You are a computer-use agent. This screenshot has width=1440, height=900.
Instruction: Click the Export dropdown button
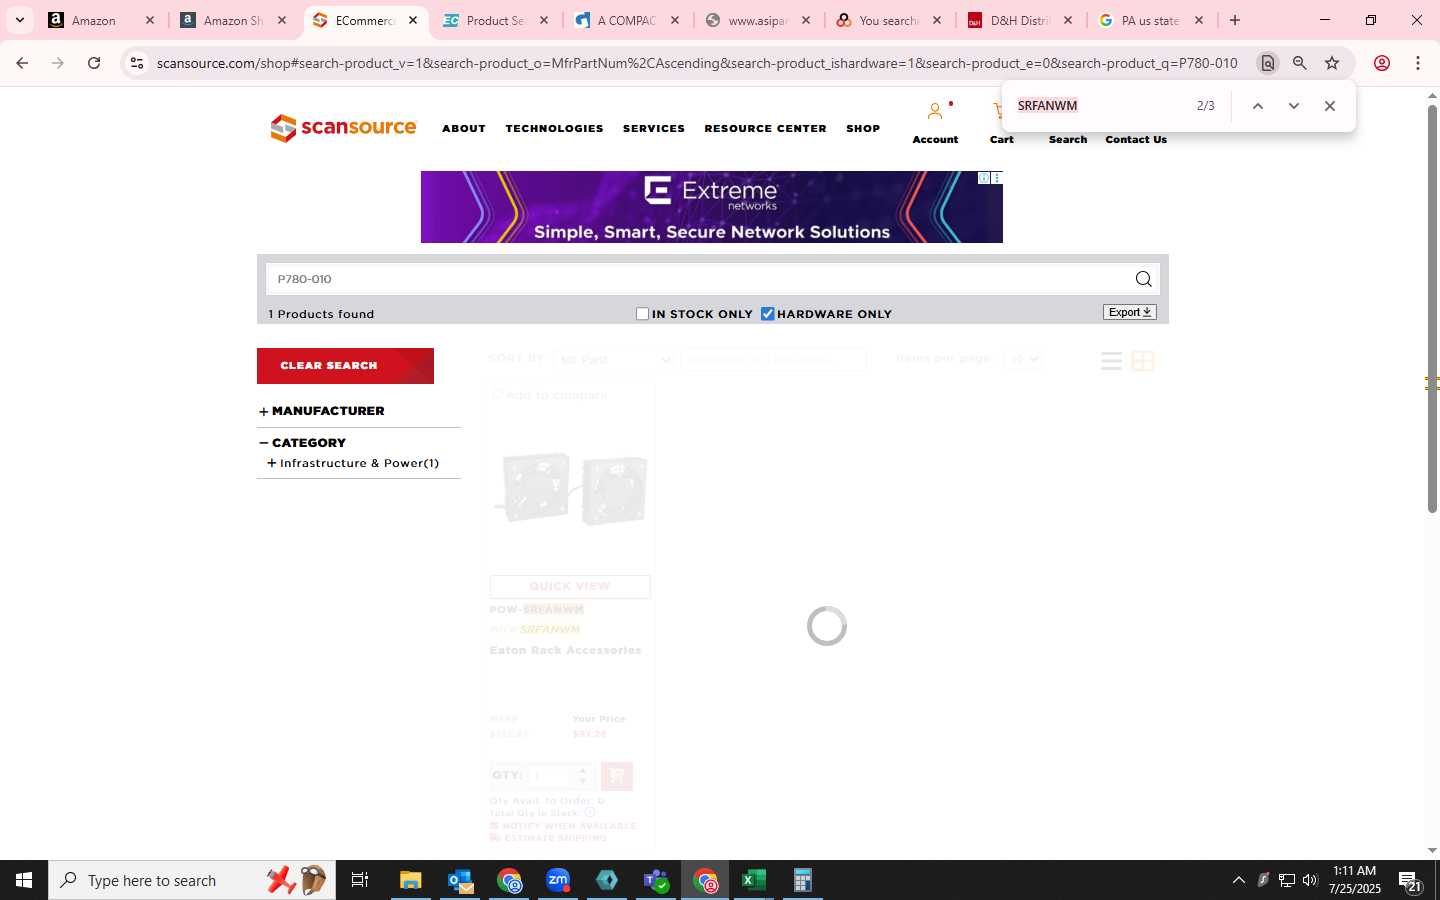[x=1130, y=312]
